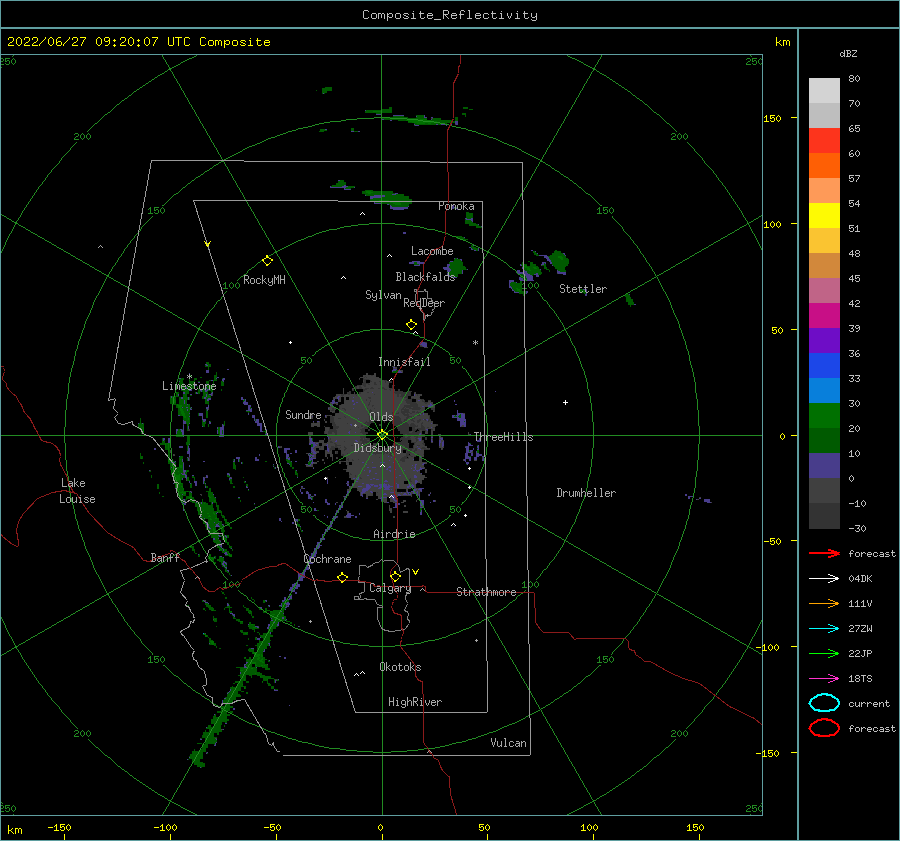Click the yellow radar-site diamond between Olds and Didsbury
The image size is (900, 841).
[382, 435]
